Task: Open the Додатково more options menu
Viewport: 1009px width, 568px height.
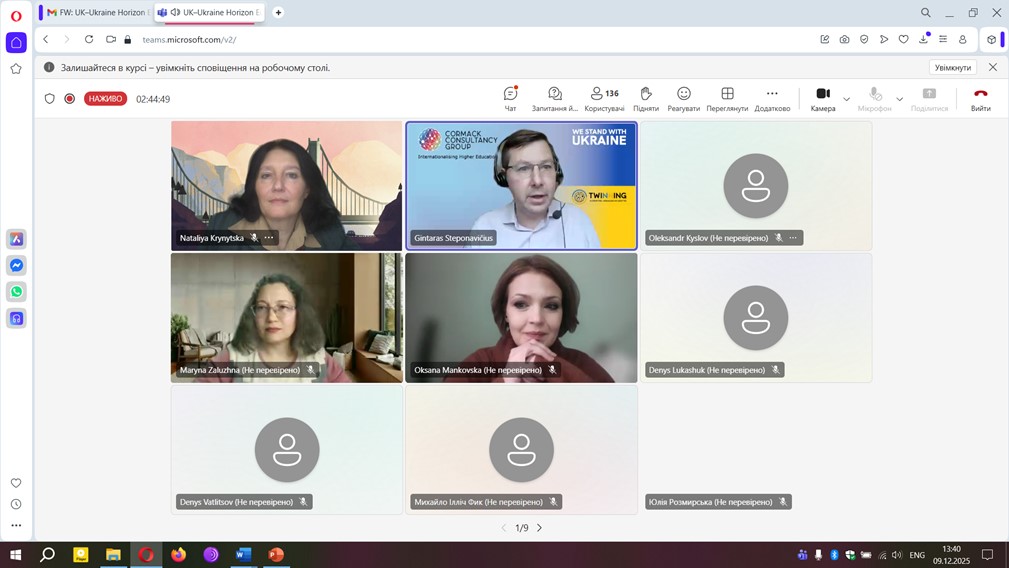Action: (772, 98)
